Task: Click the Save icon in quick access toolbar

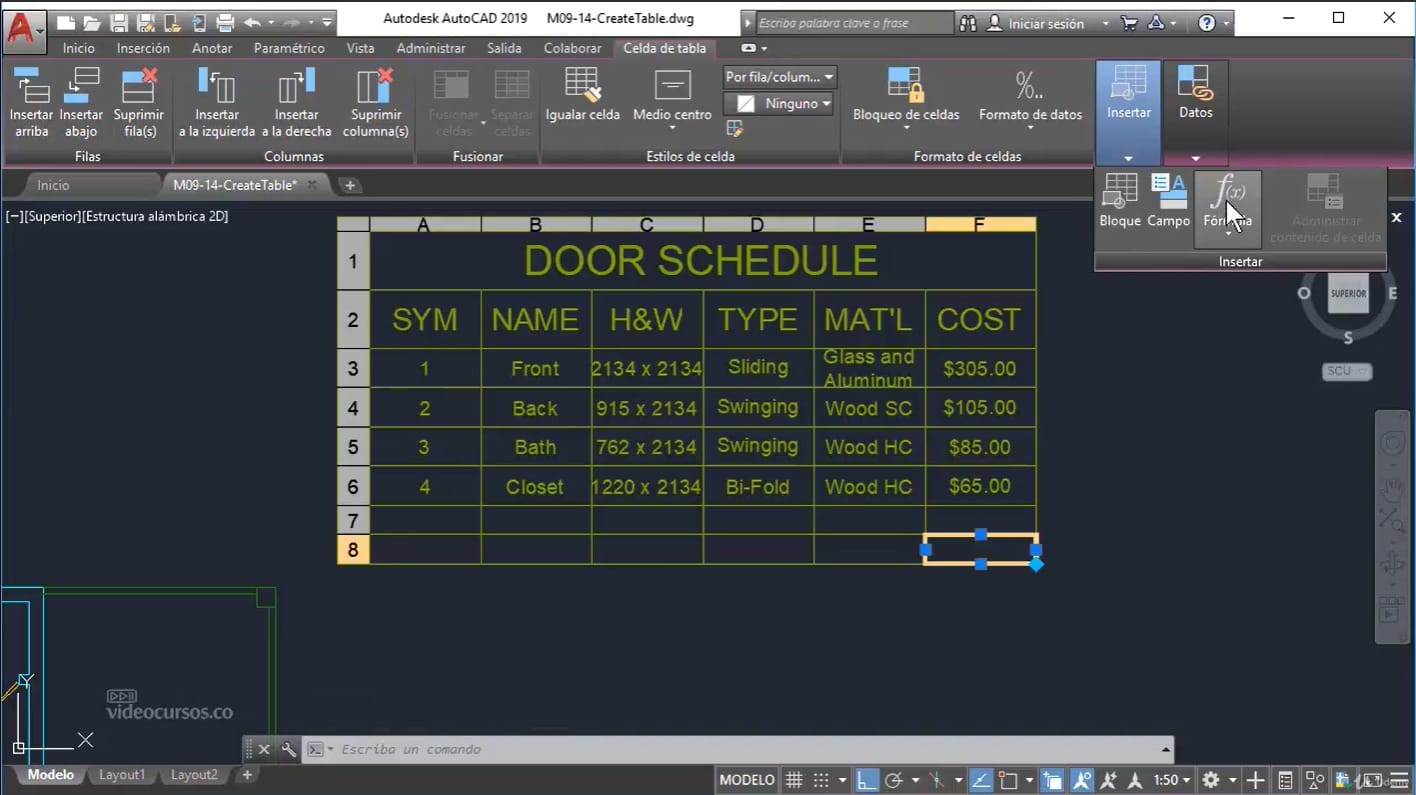Action: 119,23
